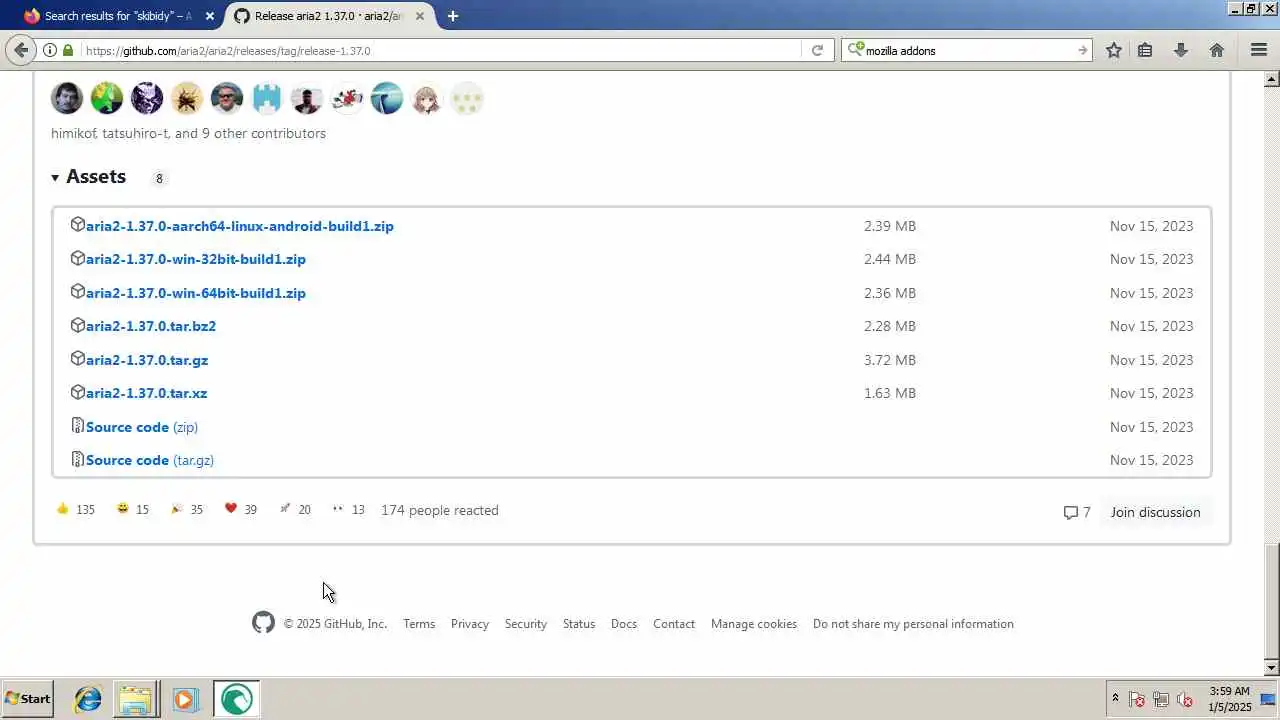Click the search go arrow icon
The height and width of the screenshot is (720, 1280).
pos(1082,50)
